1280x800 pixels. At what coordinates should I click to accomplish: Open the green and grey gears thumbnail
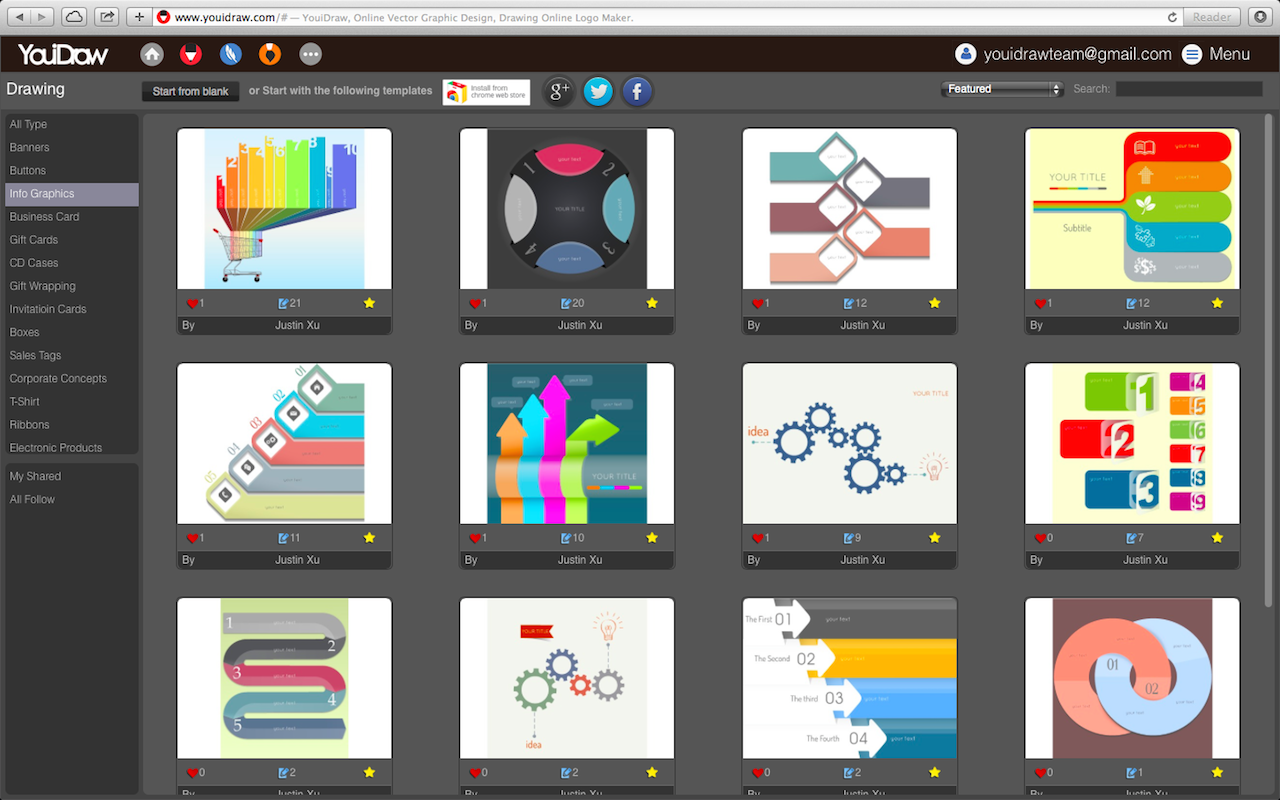point(567,679)
